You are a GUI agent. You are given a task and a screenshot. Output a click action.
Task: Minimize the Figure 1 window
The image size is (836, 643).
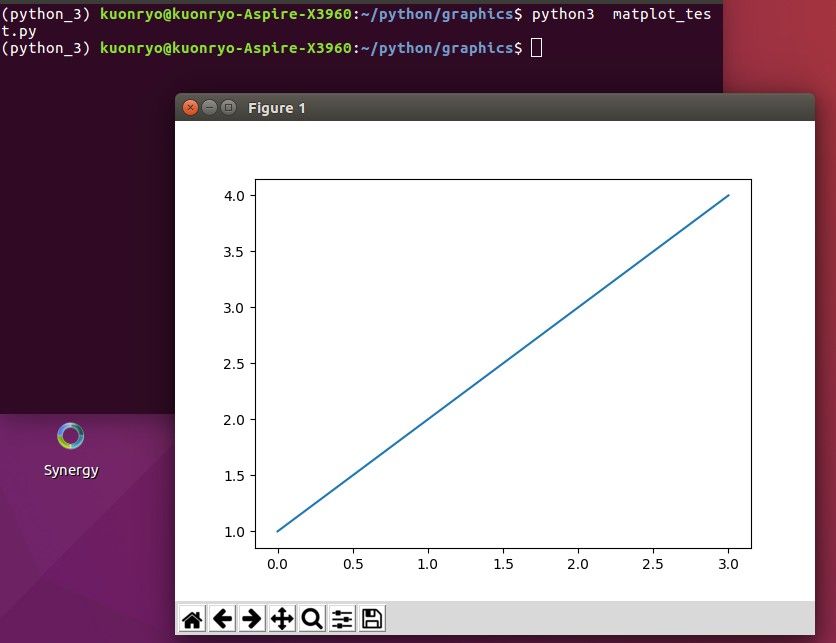(210, 108)
